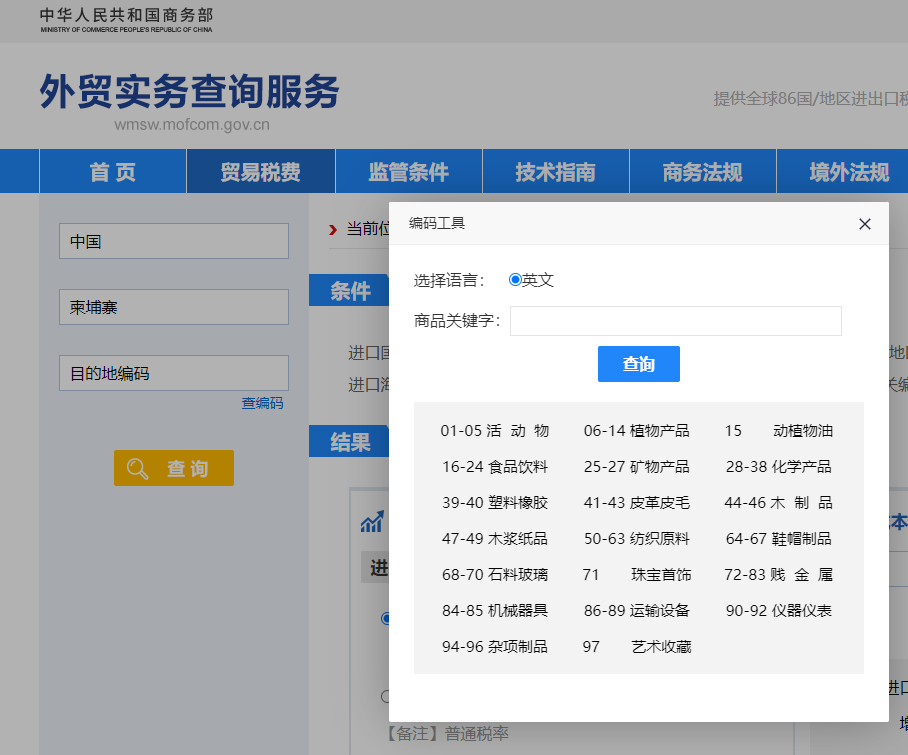Select 72-83 贱金属 category
Screen dimensions: 908x755
click(778, 574)
